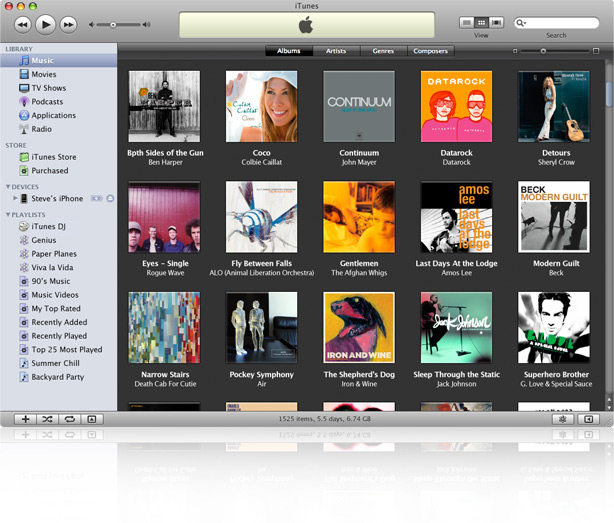Open the iTunes Store
Viewport: 614px width, 523px height.
(x=58, y=157)
